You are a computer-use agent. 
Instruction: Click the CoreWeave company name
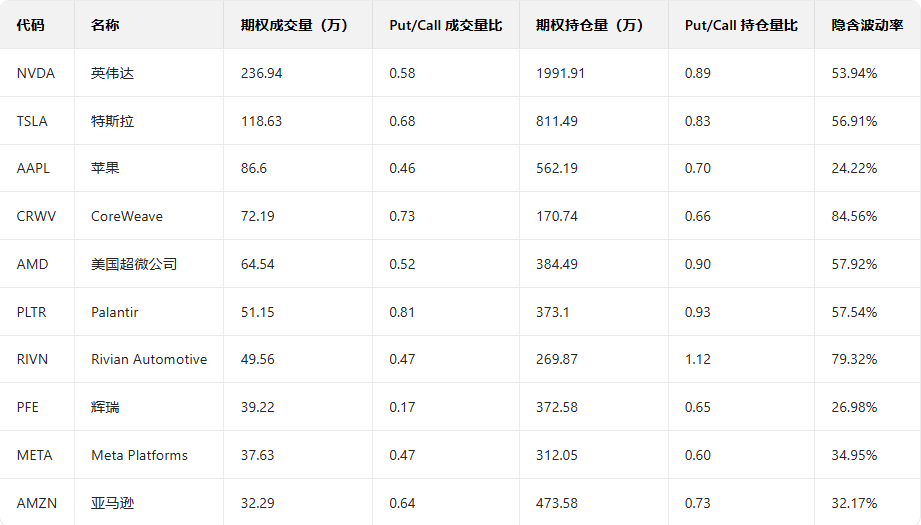[x=126, y=216]
